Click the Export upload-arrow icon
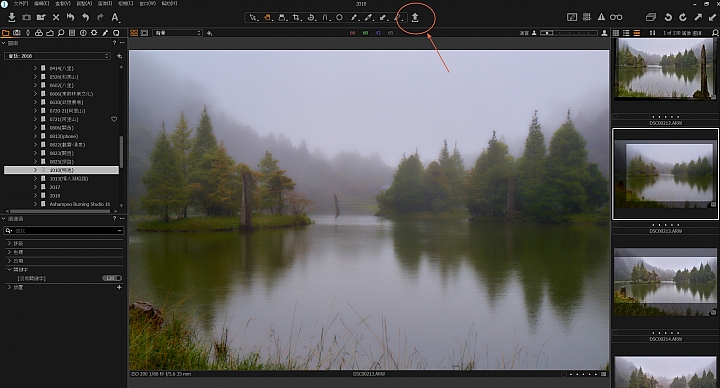This screenshot has height=388, width=720. coord(415,17)
